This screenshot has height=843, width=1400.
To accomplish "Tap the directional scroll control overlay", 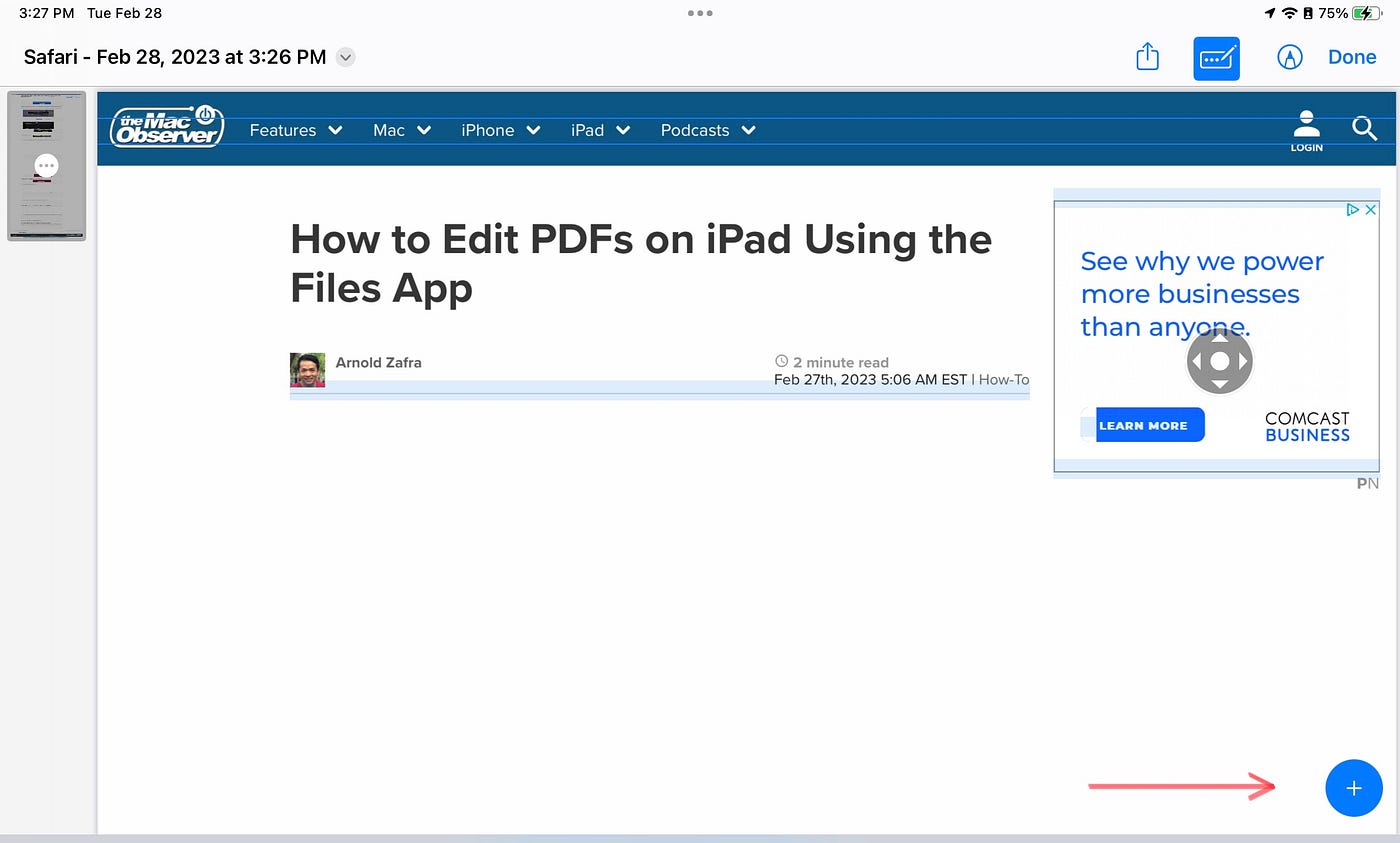I will click(1219, 361).
